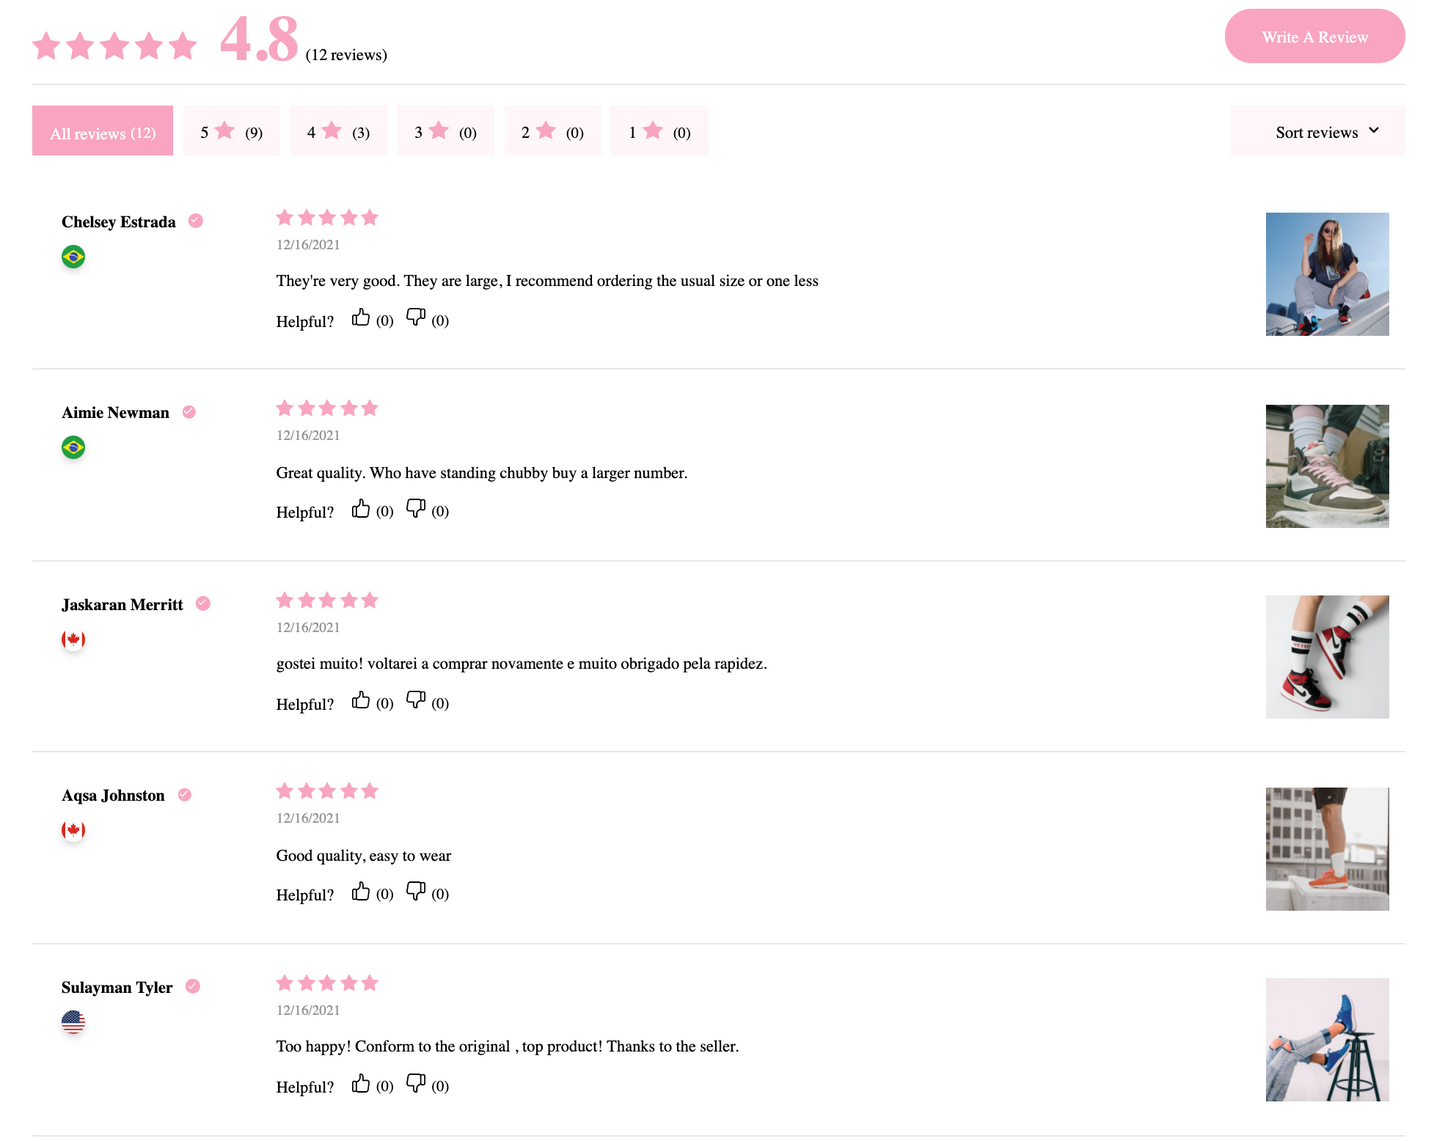Filter by 1 star reviews (0)
1445x1141 pixels.
pos(659,131)
